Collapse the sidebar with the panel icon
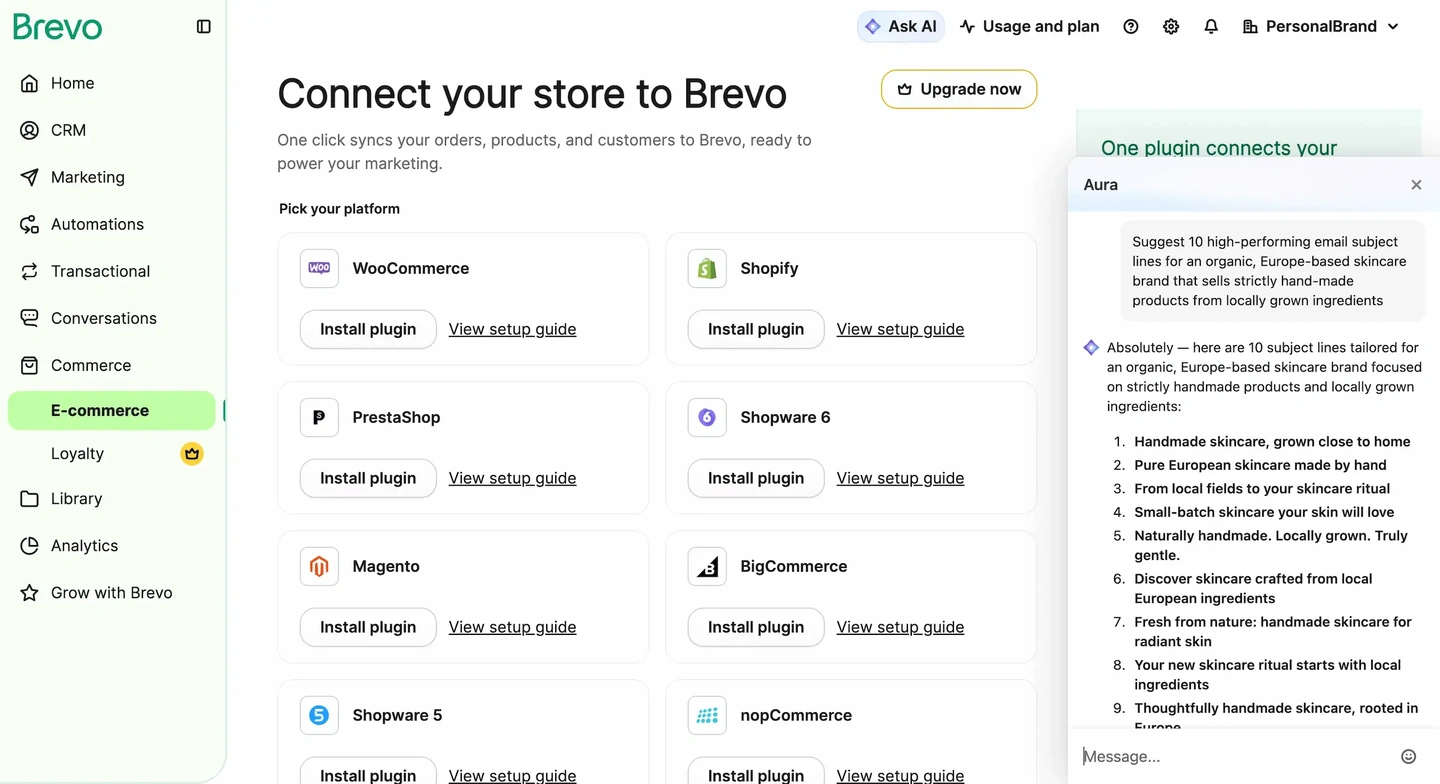The height and width of the screenshot is (784, 1440). (x=204, y=27)
